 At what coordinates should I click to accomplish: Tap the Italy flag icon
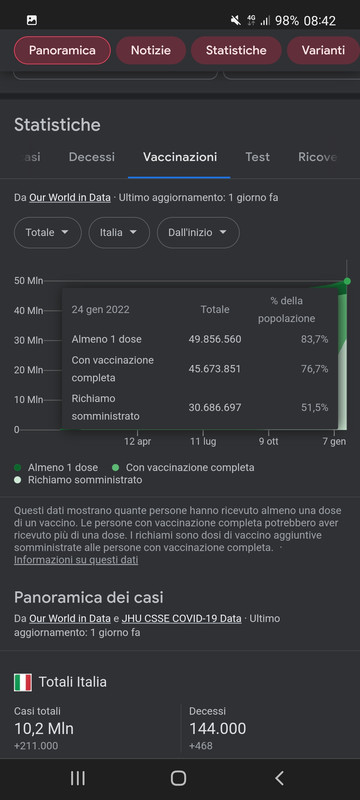click(23, 682)
